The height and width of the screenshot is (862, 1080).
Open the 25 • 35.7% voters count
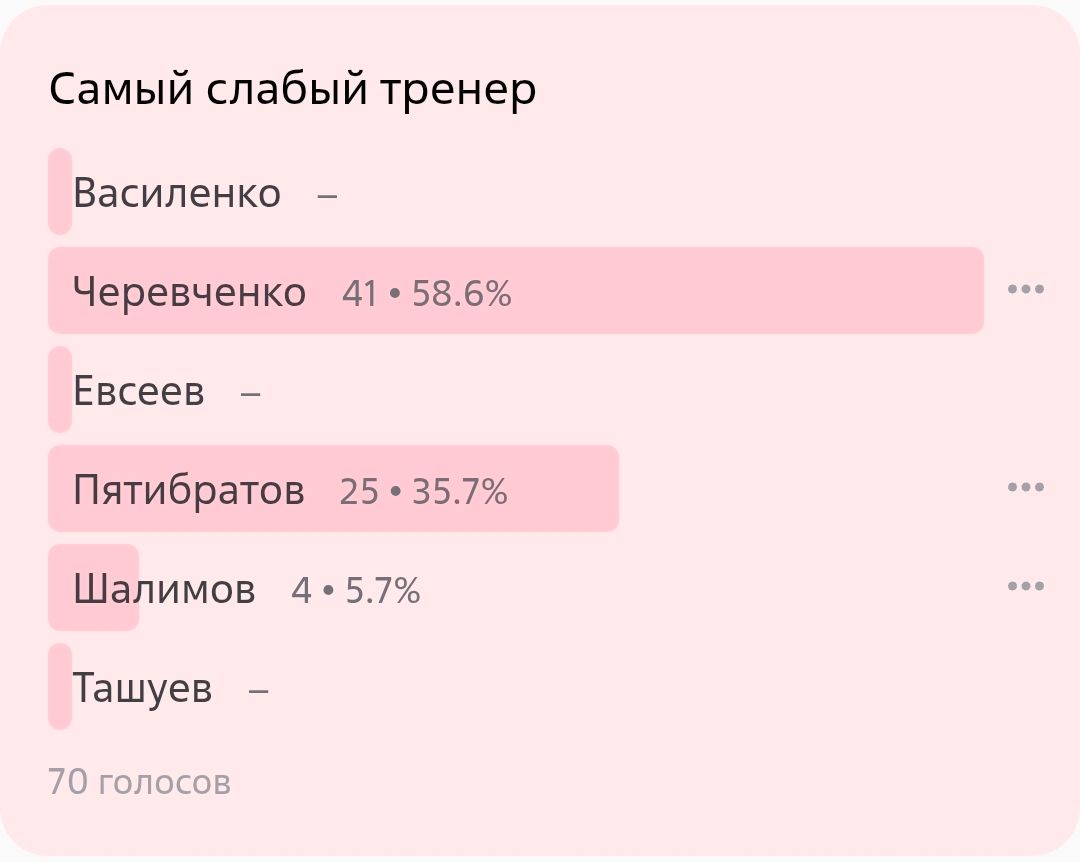tap(424, 492)
